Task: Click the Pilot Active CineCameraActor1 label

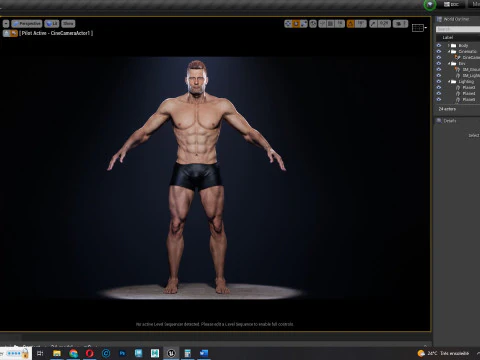Action: click(x=56, y=33)
